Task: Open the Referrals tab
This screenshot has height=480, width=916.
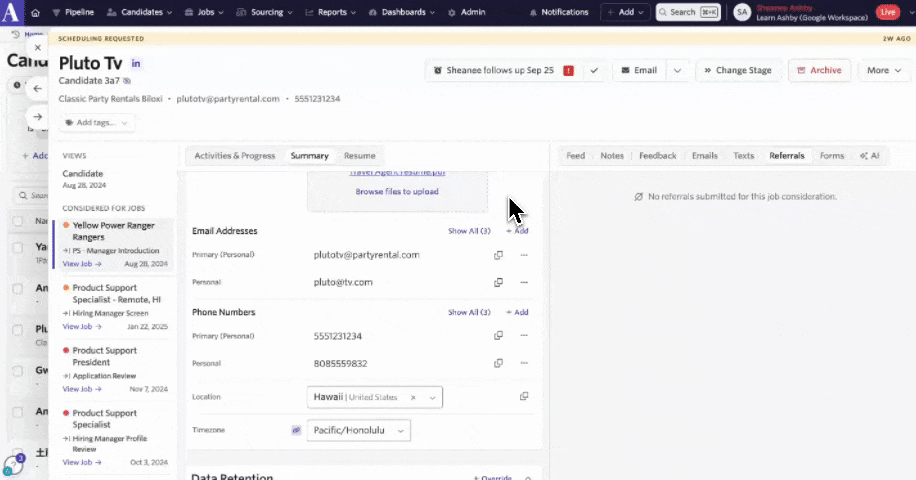Action: coord(787,156)
